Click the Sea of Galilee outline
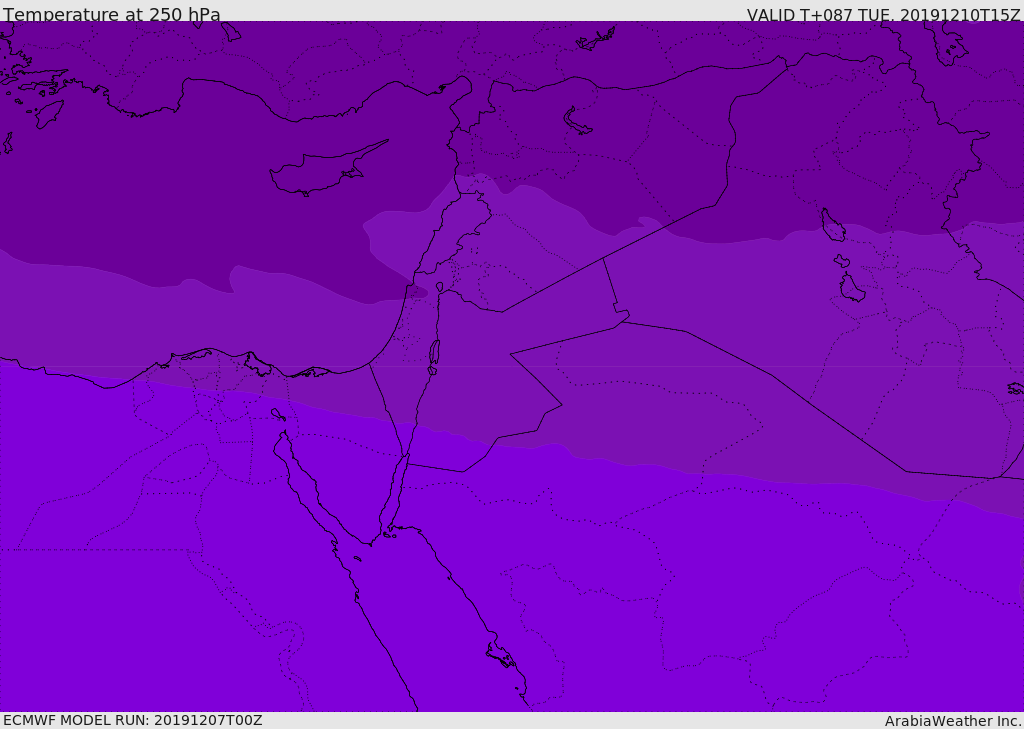Viewport: 1024px width, 729px height. [x=440, y=287]
